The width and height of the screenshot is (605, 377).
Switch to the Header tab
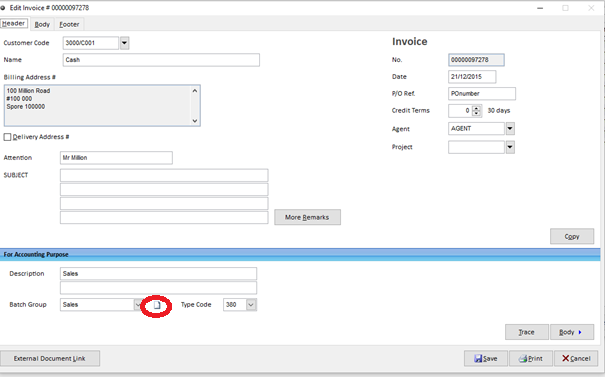[14, 24]
